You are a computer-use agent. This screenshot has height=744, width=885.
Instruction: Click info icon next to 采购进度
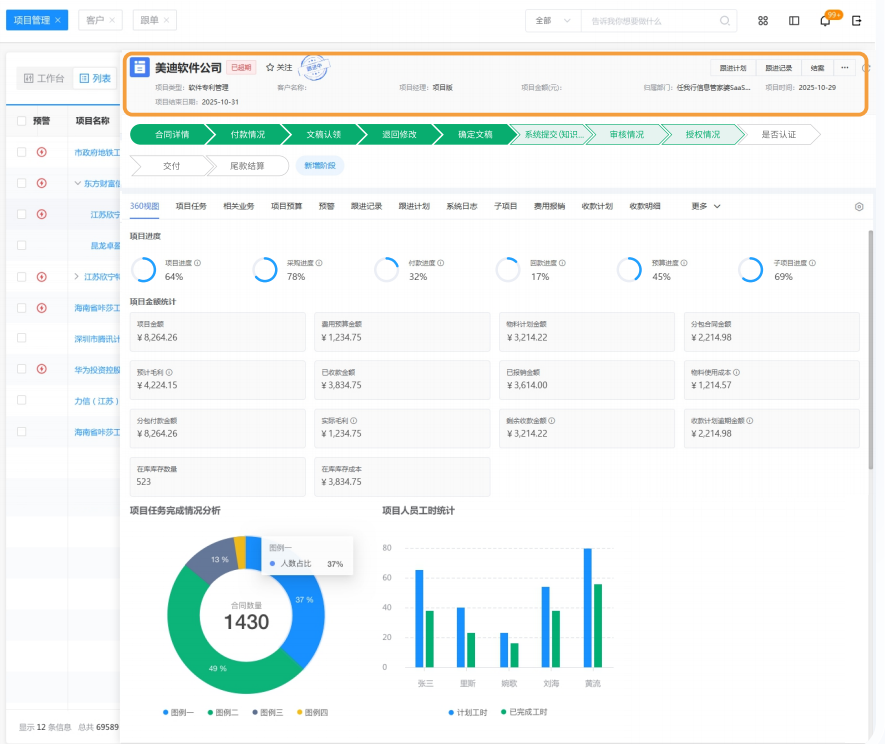319,263
